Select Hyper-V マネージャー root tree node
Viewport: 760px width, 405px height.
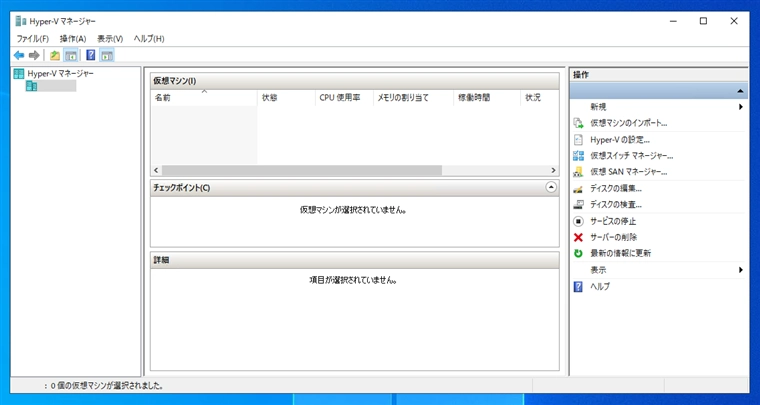pyautogui.click(x=61, y=74)
